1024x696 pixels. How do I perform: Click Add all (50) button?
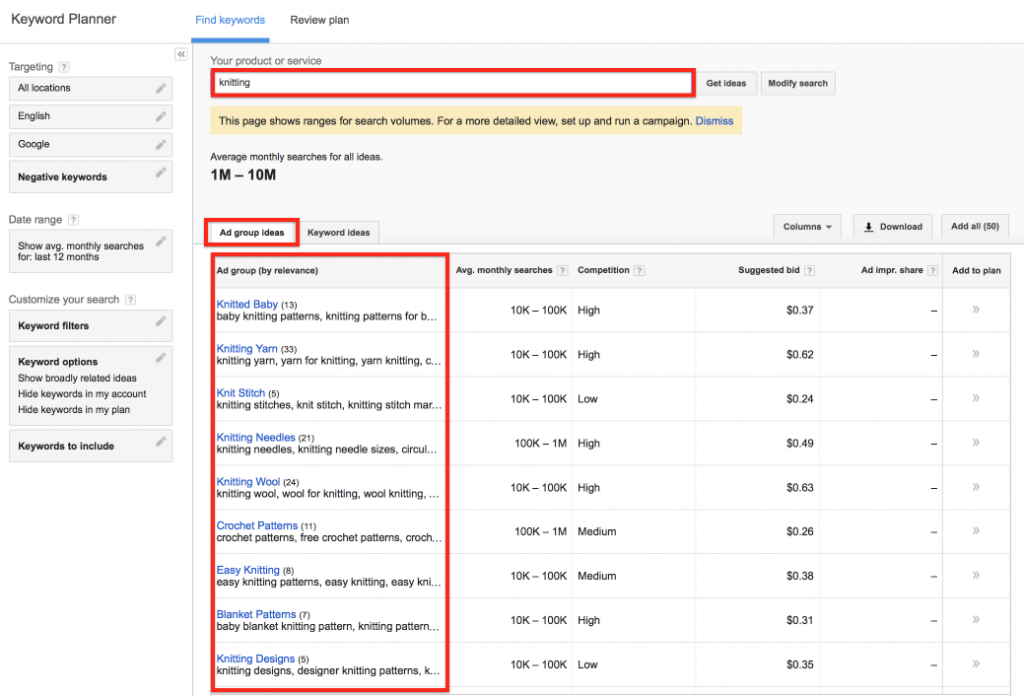coord(974,227)
